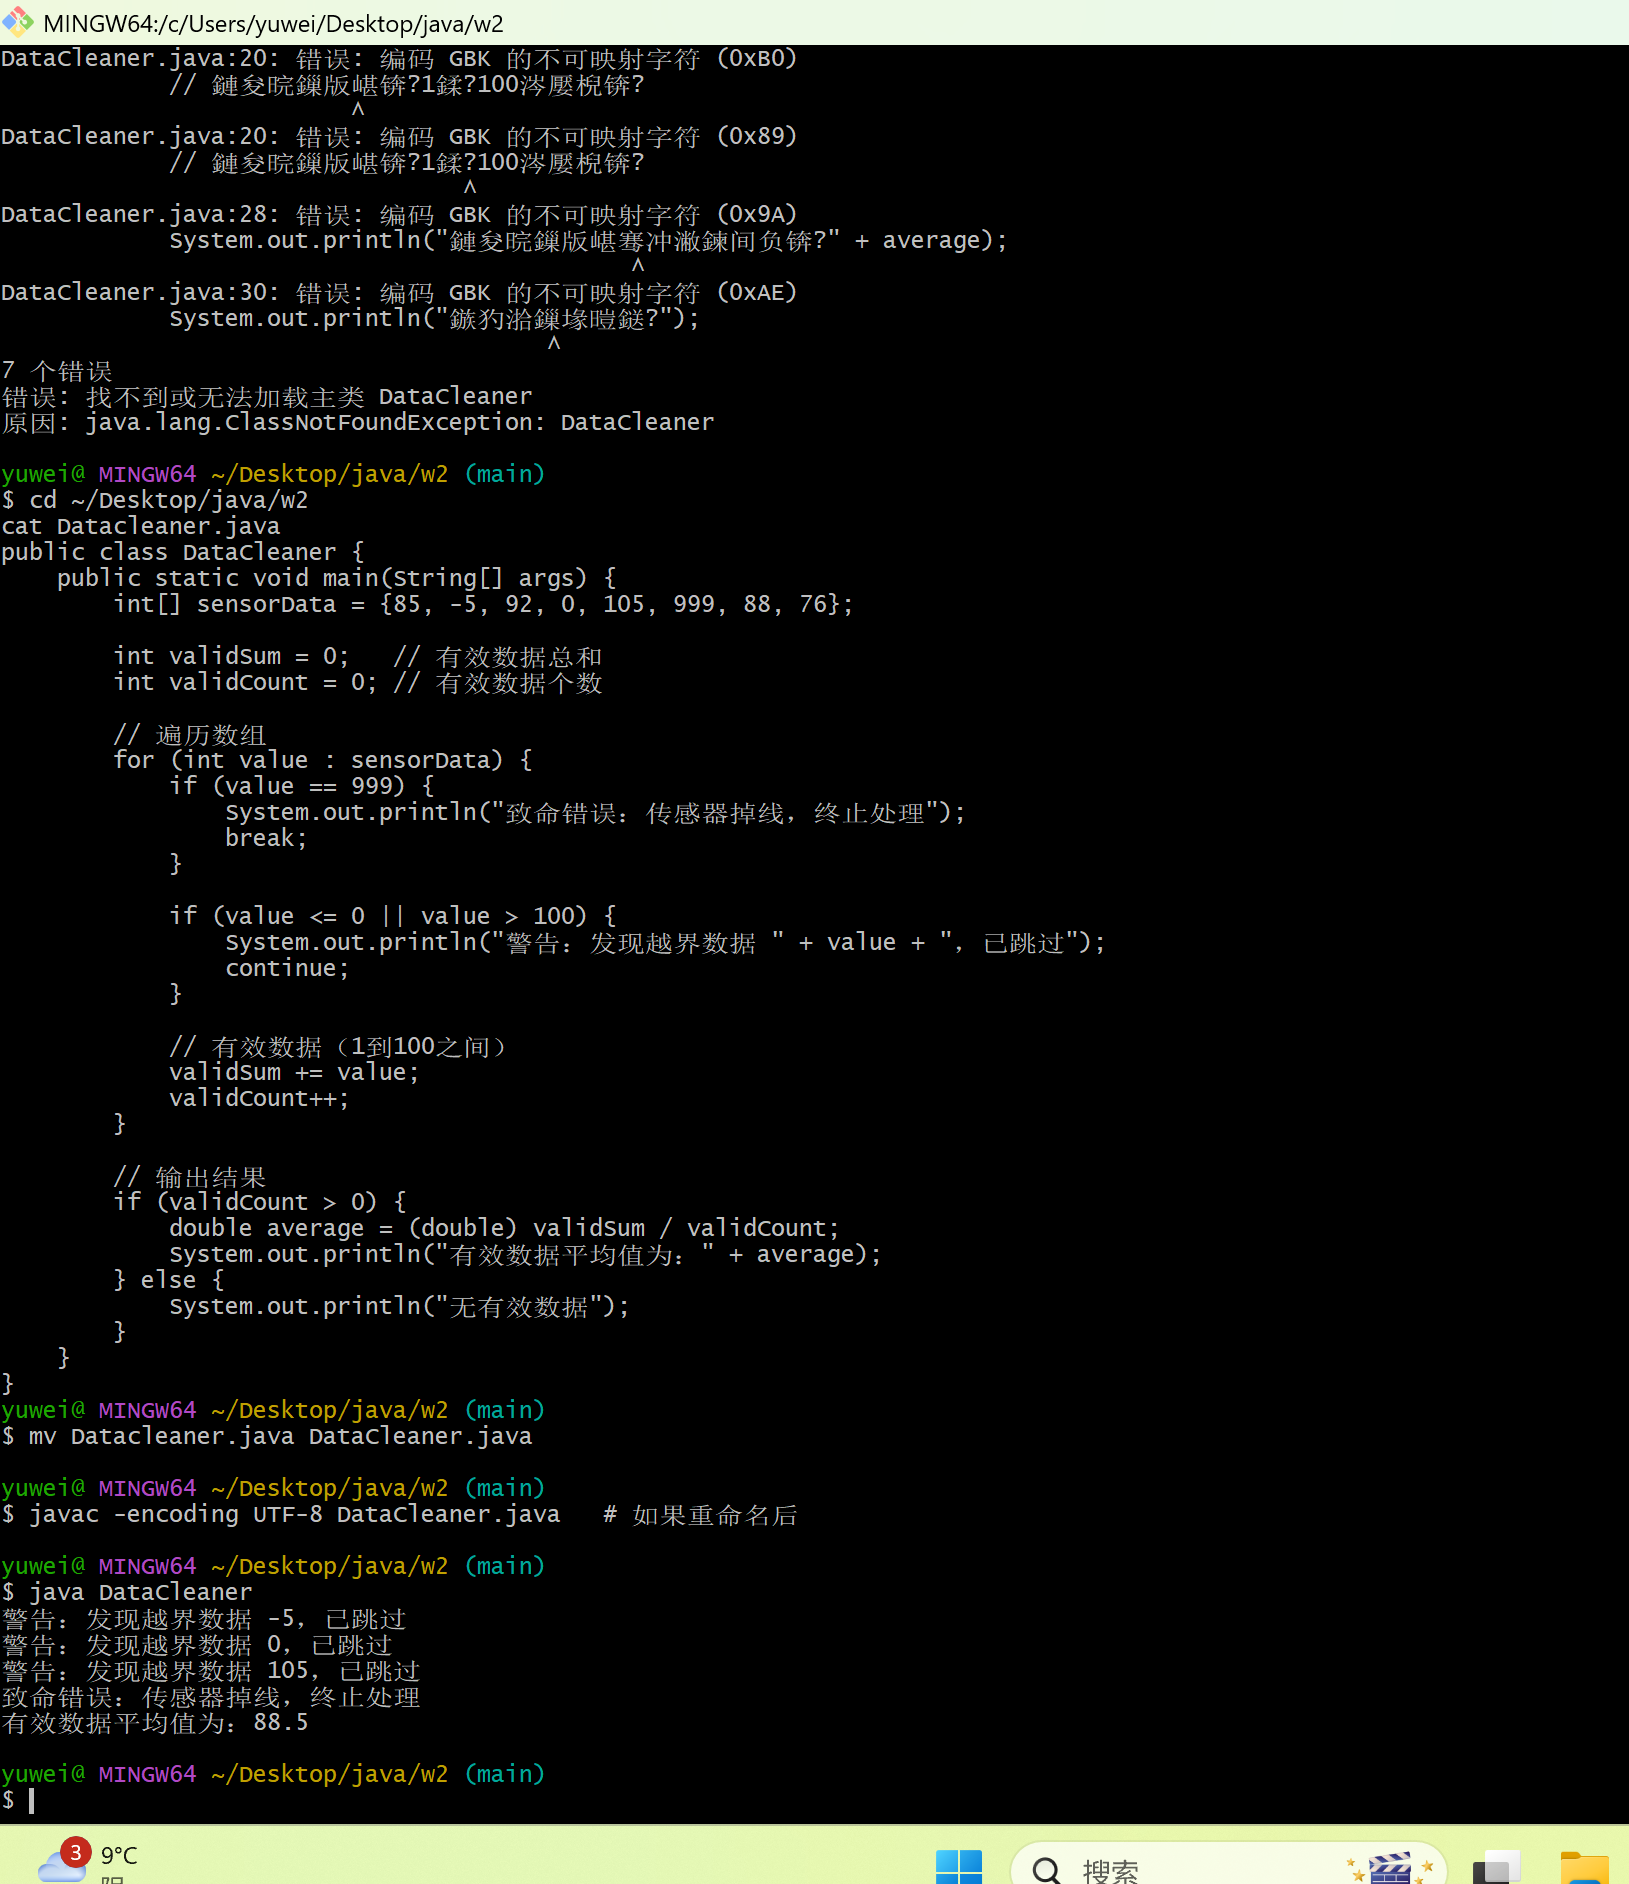Open the Windows Start menu

(x=958, y=1866)
